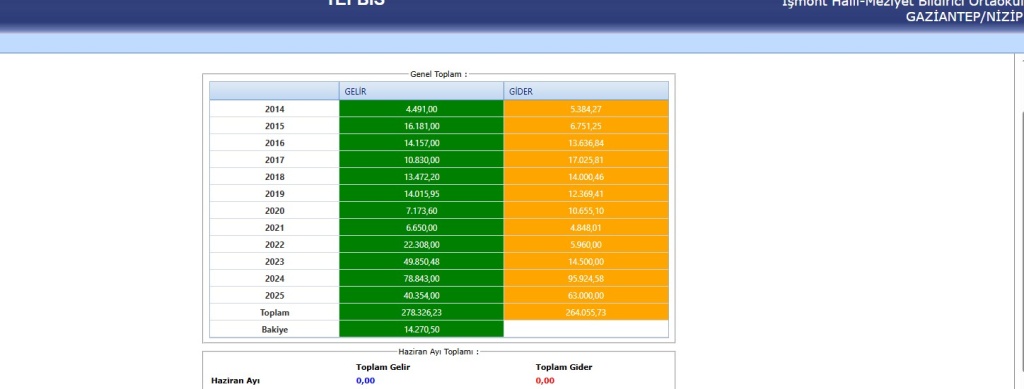This screenshot has width=1024, height=389.
Task: Select the 2025 year row label
Action: click(274, 296)
